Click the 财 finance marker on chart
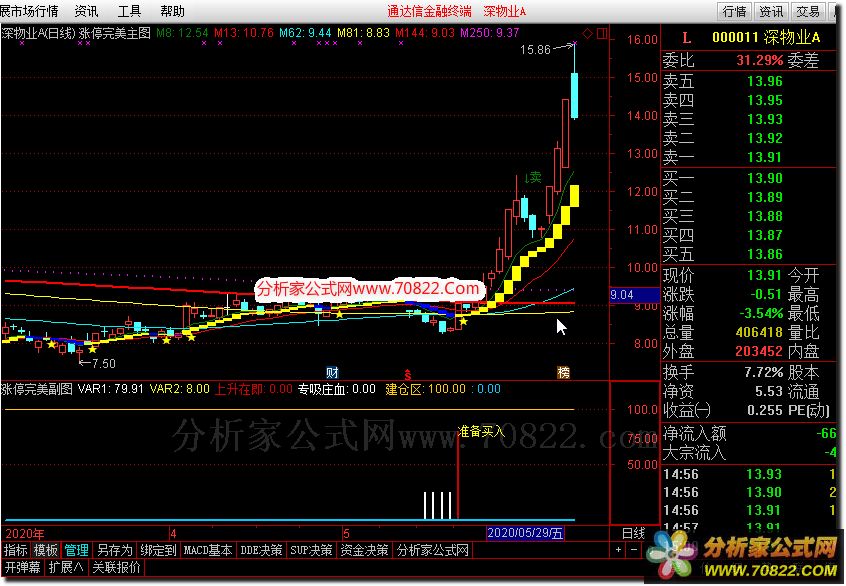The height and width of the screenshot is (586, 846). (x=332, y=372)
